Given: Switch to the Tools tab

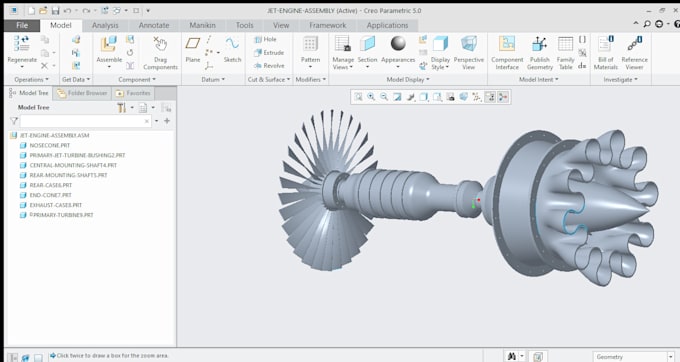Looking at the screenshot, I should pyautogui.click(x=245, y=26).
